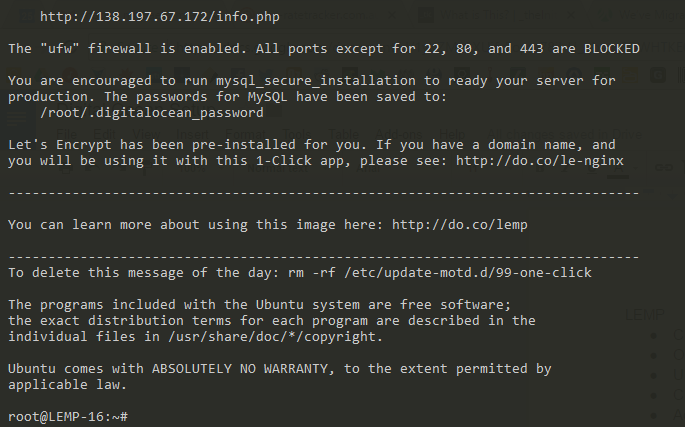Click the faint 'All changes saved in Drive' text
The image size is (685, 427).
click(x=564, y=134)
